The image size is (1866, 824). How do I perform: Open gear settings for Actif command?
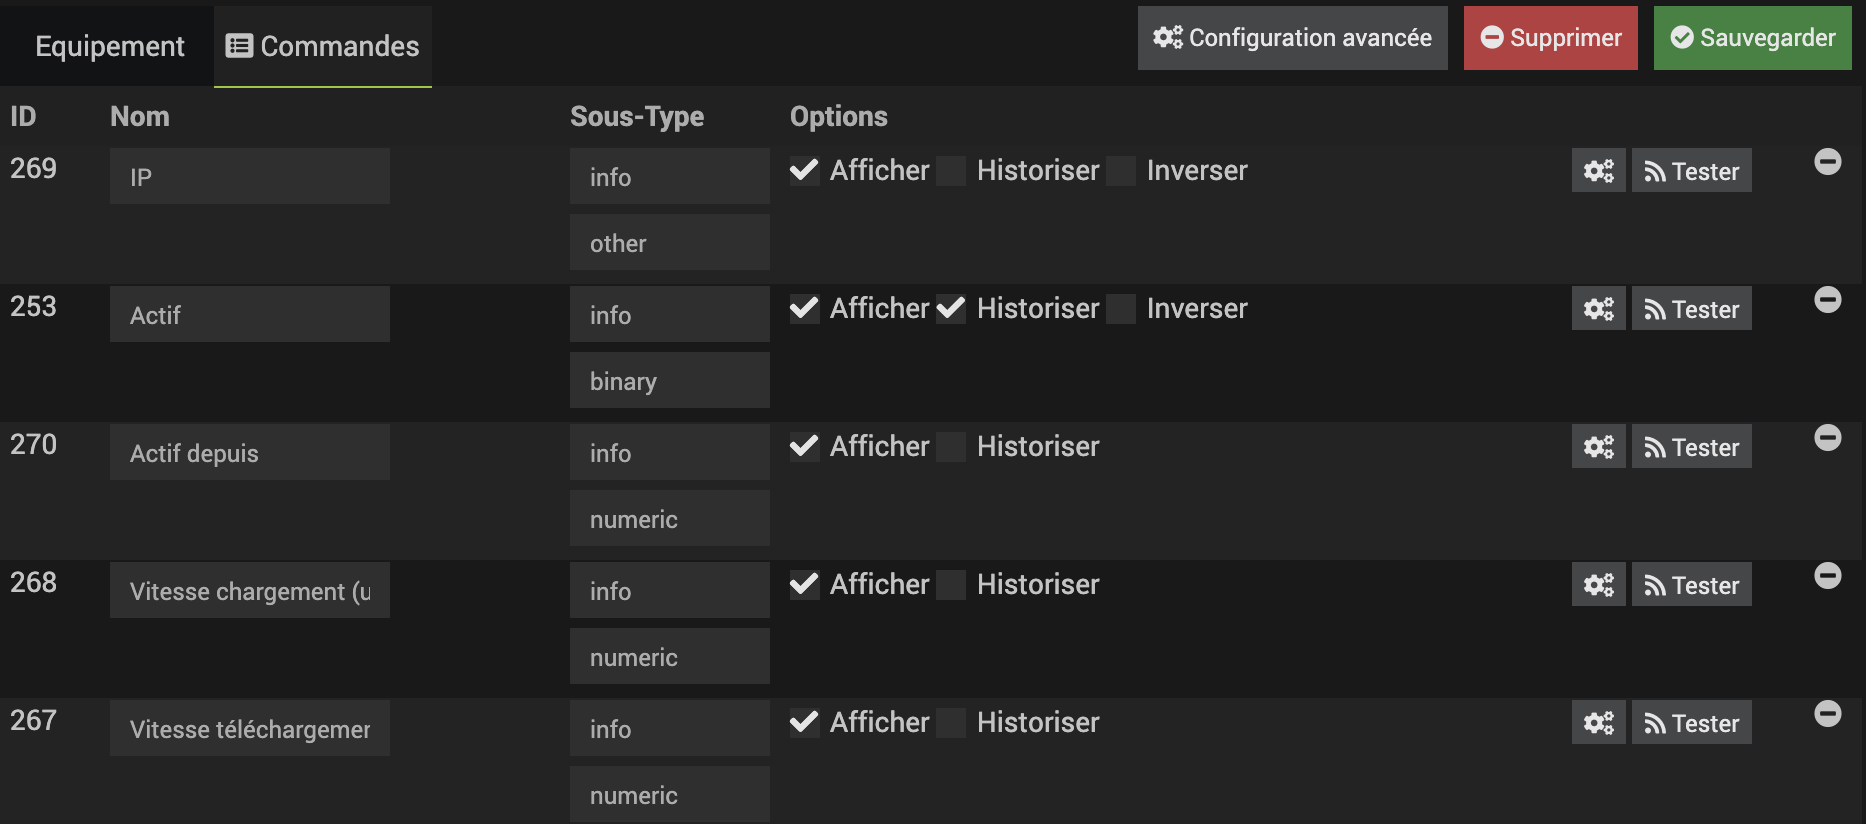pos(1598,309)
